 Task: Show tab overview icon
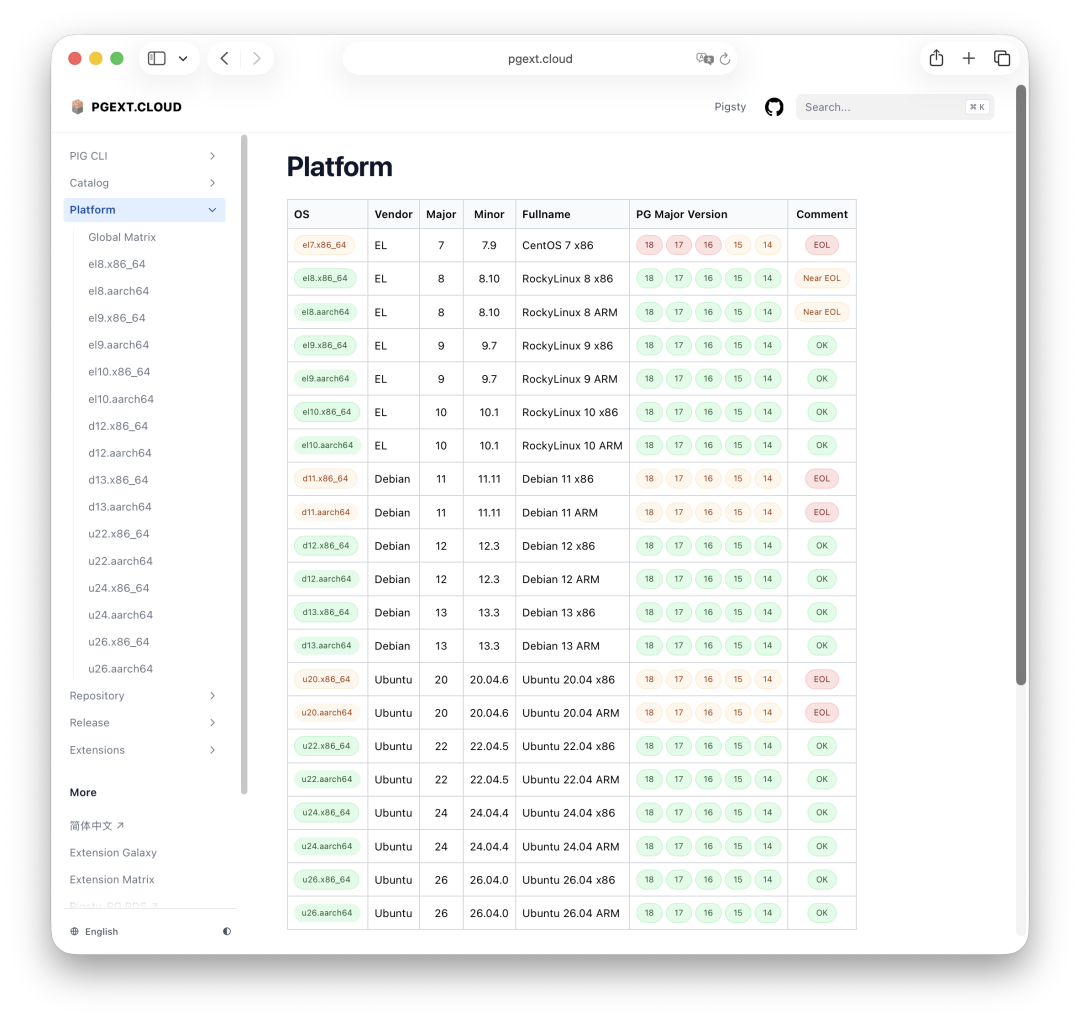[x=1002, y=59]
